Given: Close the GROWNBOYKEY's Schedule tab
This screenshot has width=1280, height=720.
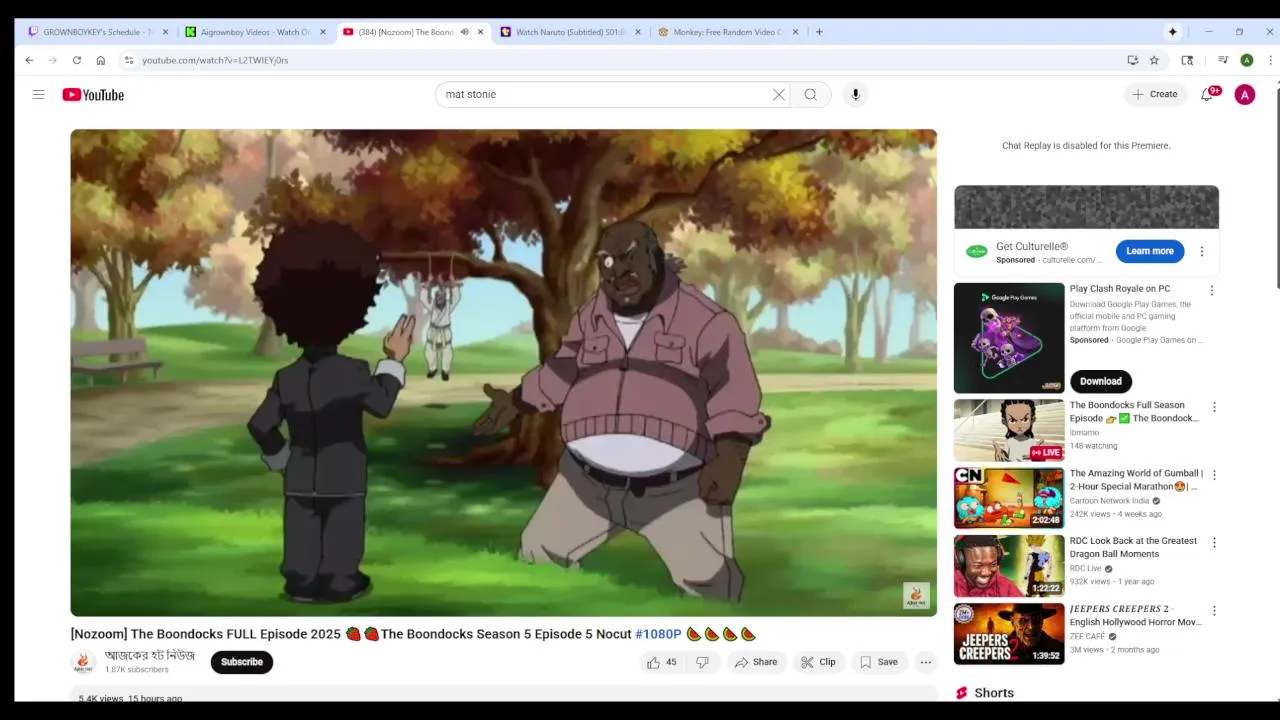Looking at the screenshot, I should coord(165,32).
